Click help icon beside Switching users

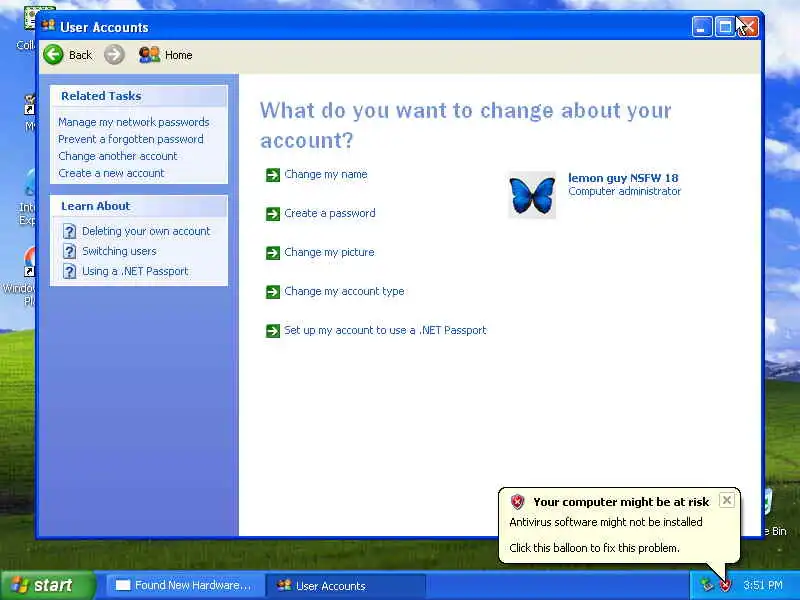pos(69,251)
